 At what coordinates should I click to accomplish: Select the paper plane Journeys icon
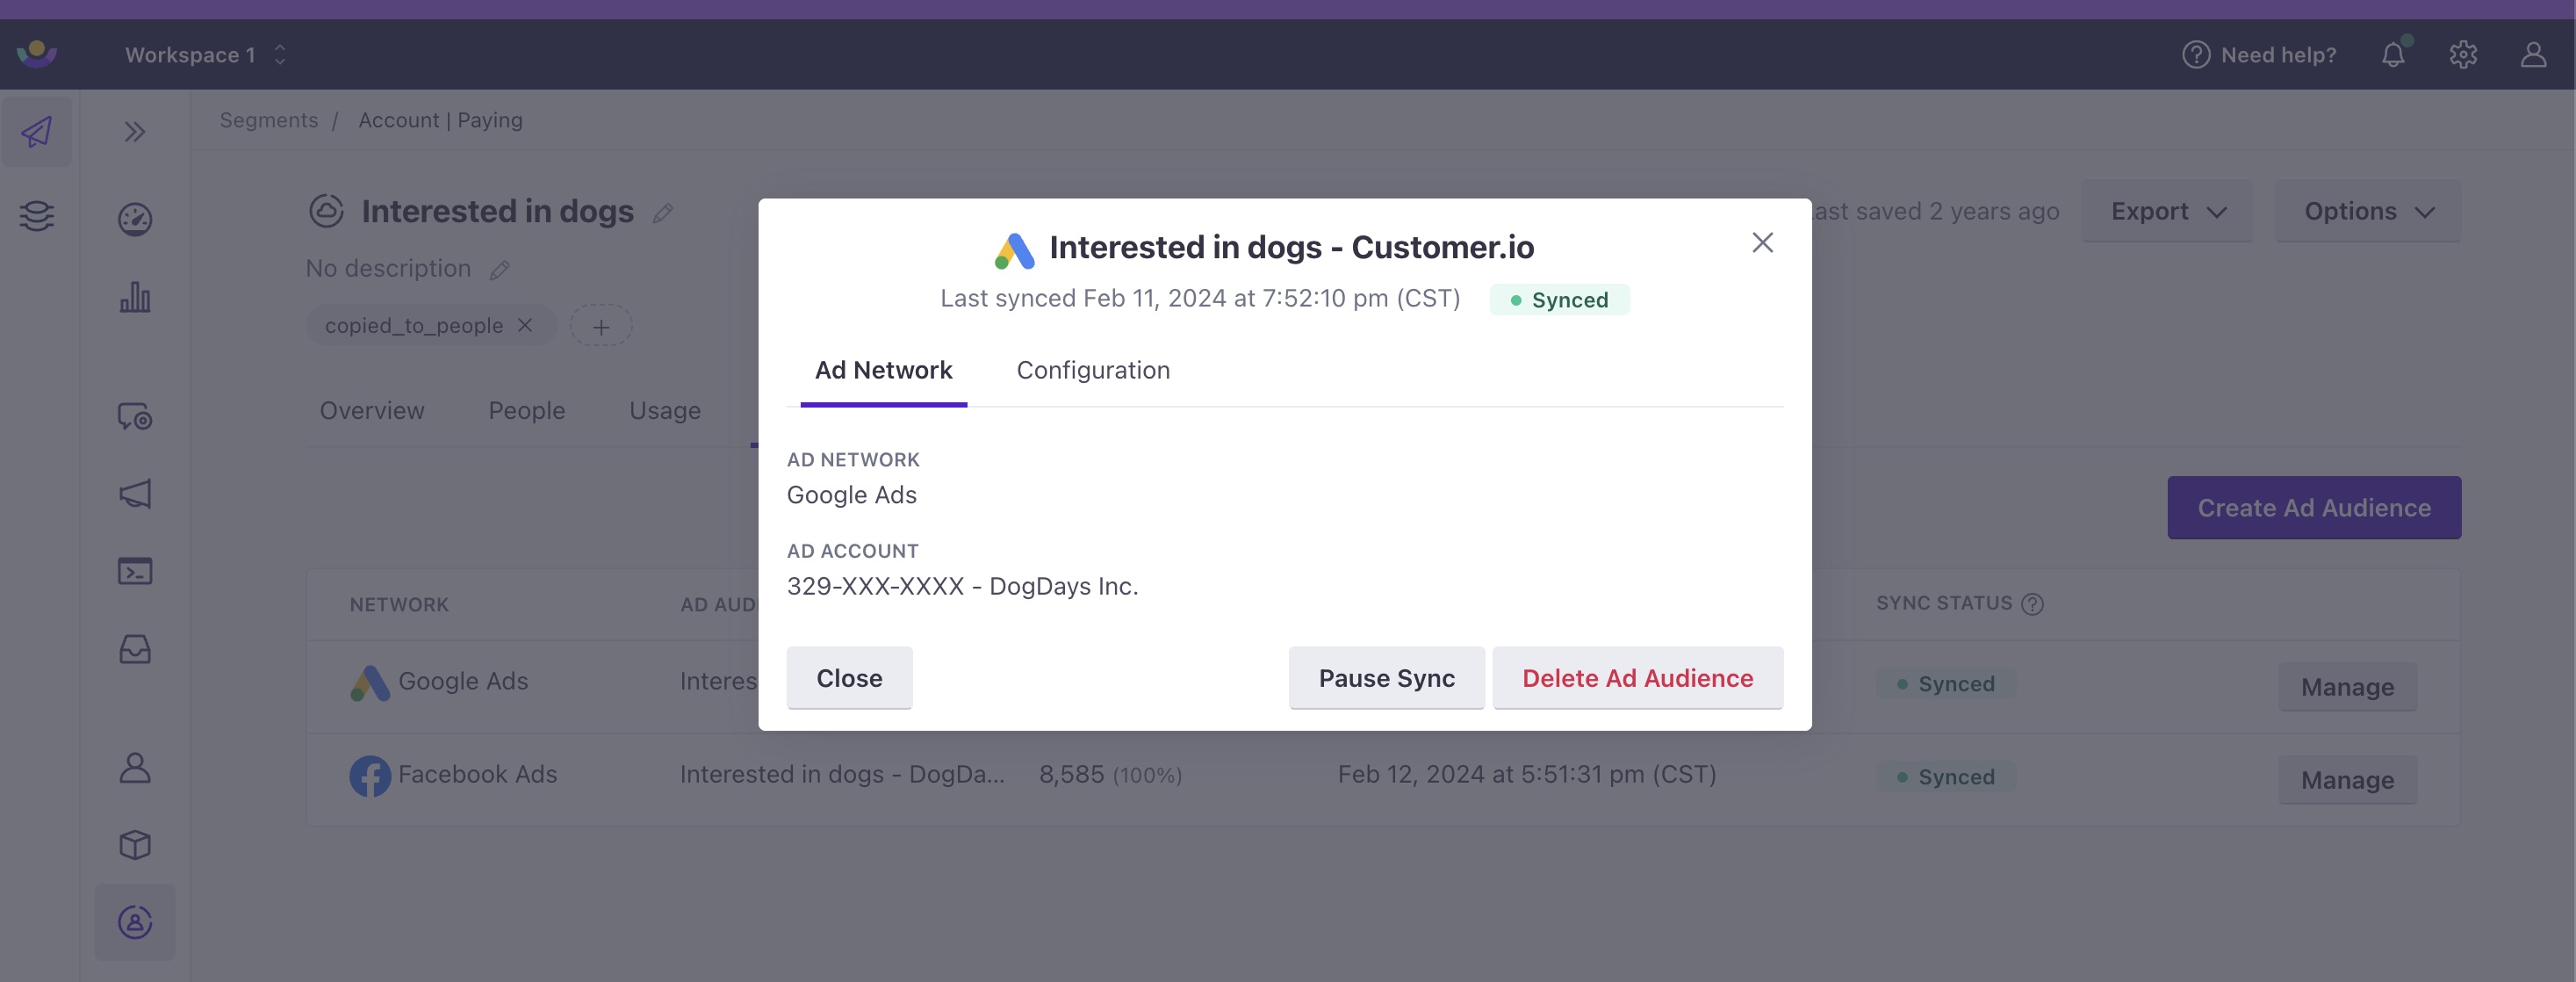pyautogui.click(x=37, y=131)
